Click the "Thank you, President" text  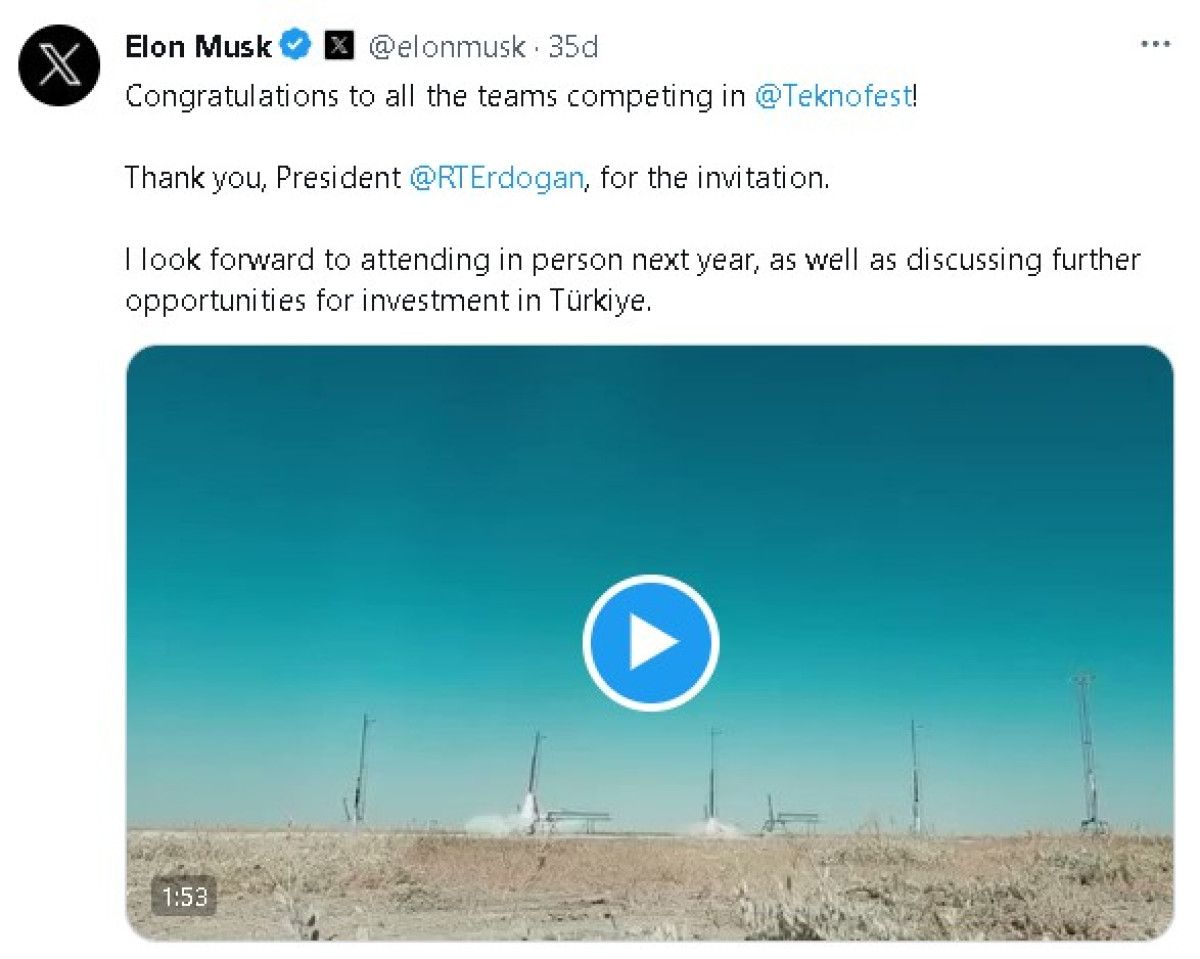[x=262, y=178]
